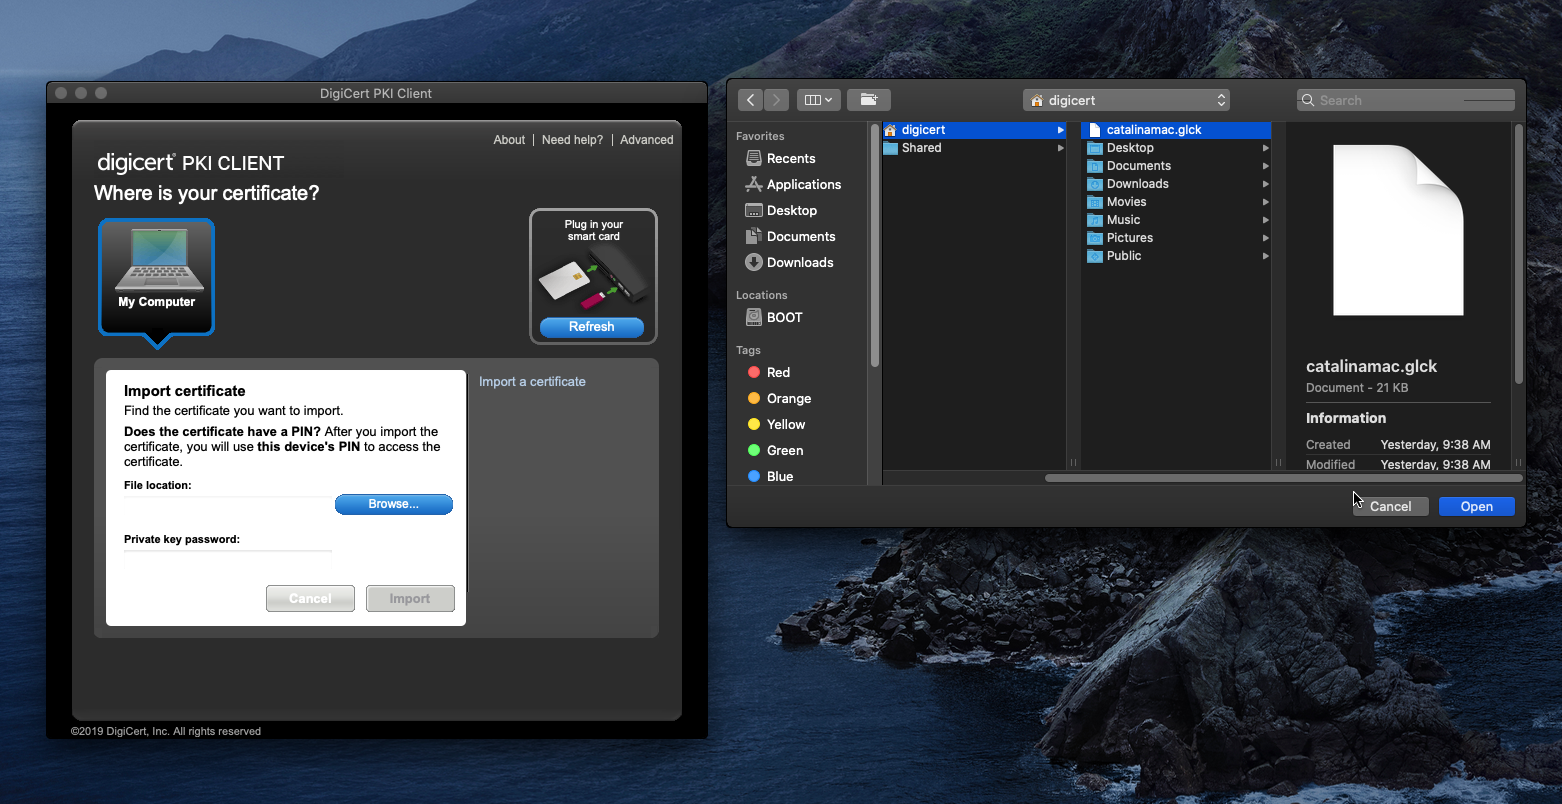This screenshot has width=1562, height=804.
Task: Click the smart card reader illustration
Action: 594,279
